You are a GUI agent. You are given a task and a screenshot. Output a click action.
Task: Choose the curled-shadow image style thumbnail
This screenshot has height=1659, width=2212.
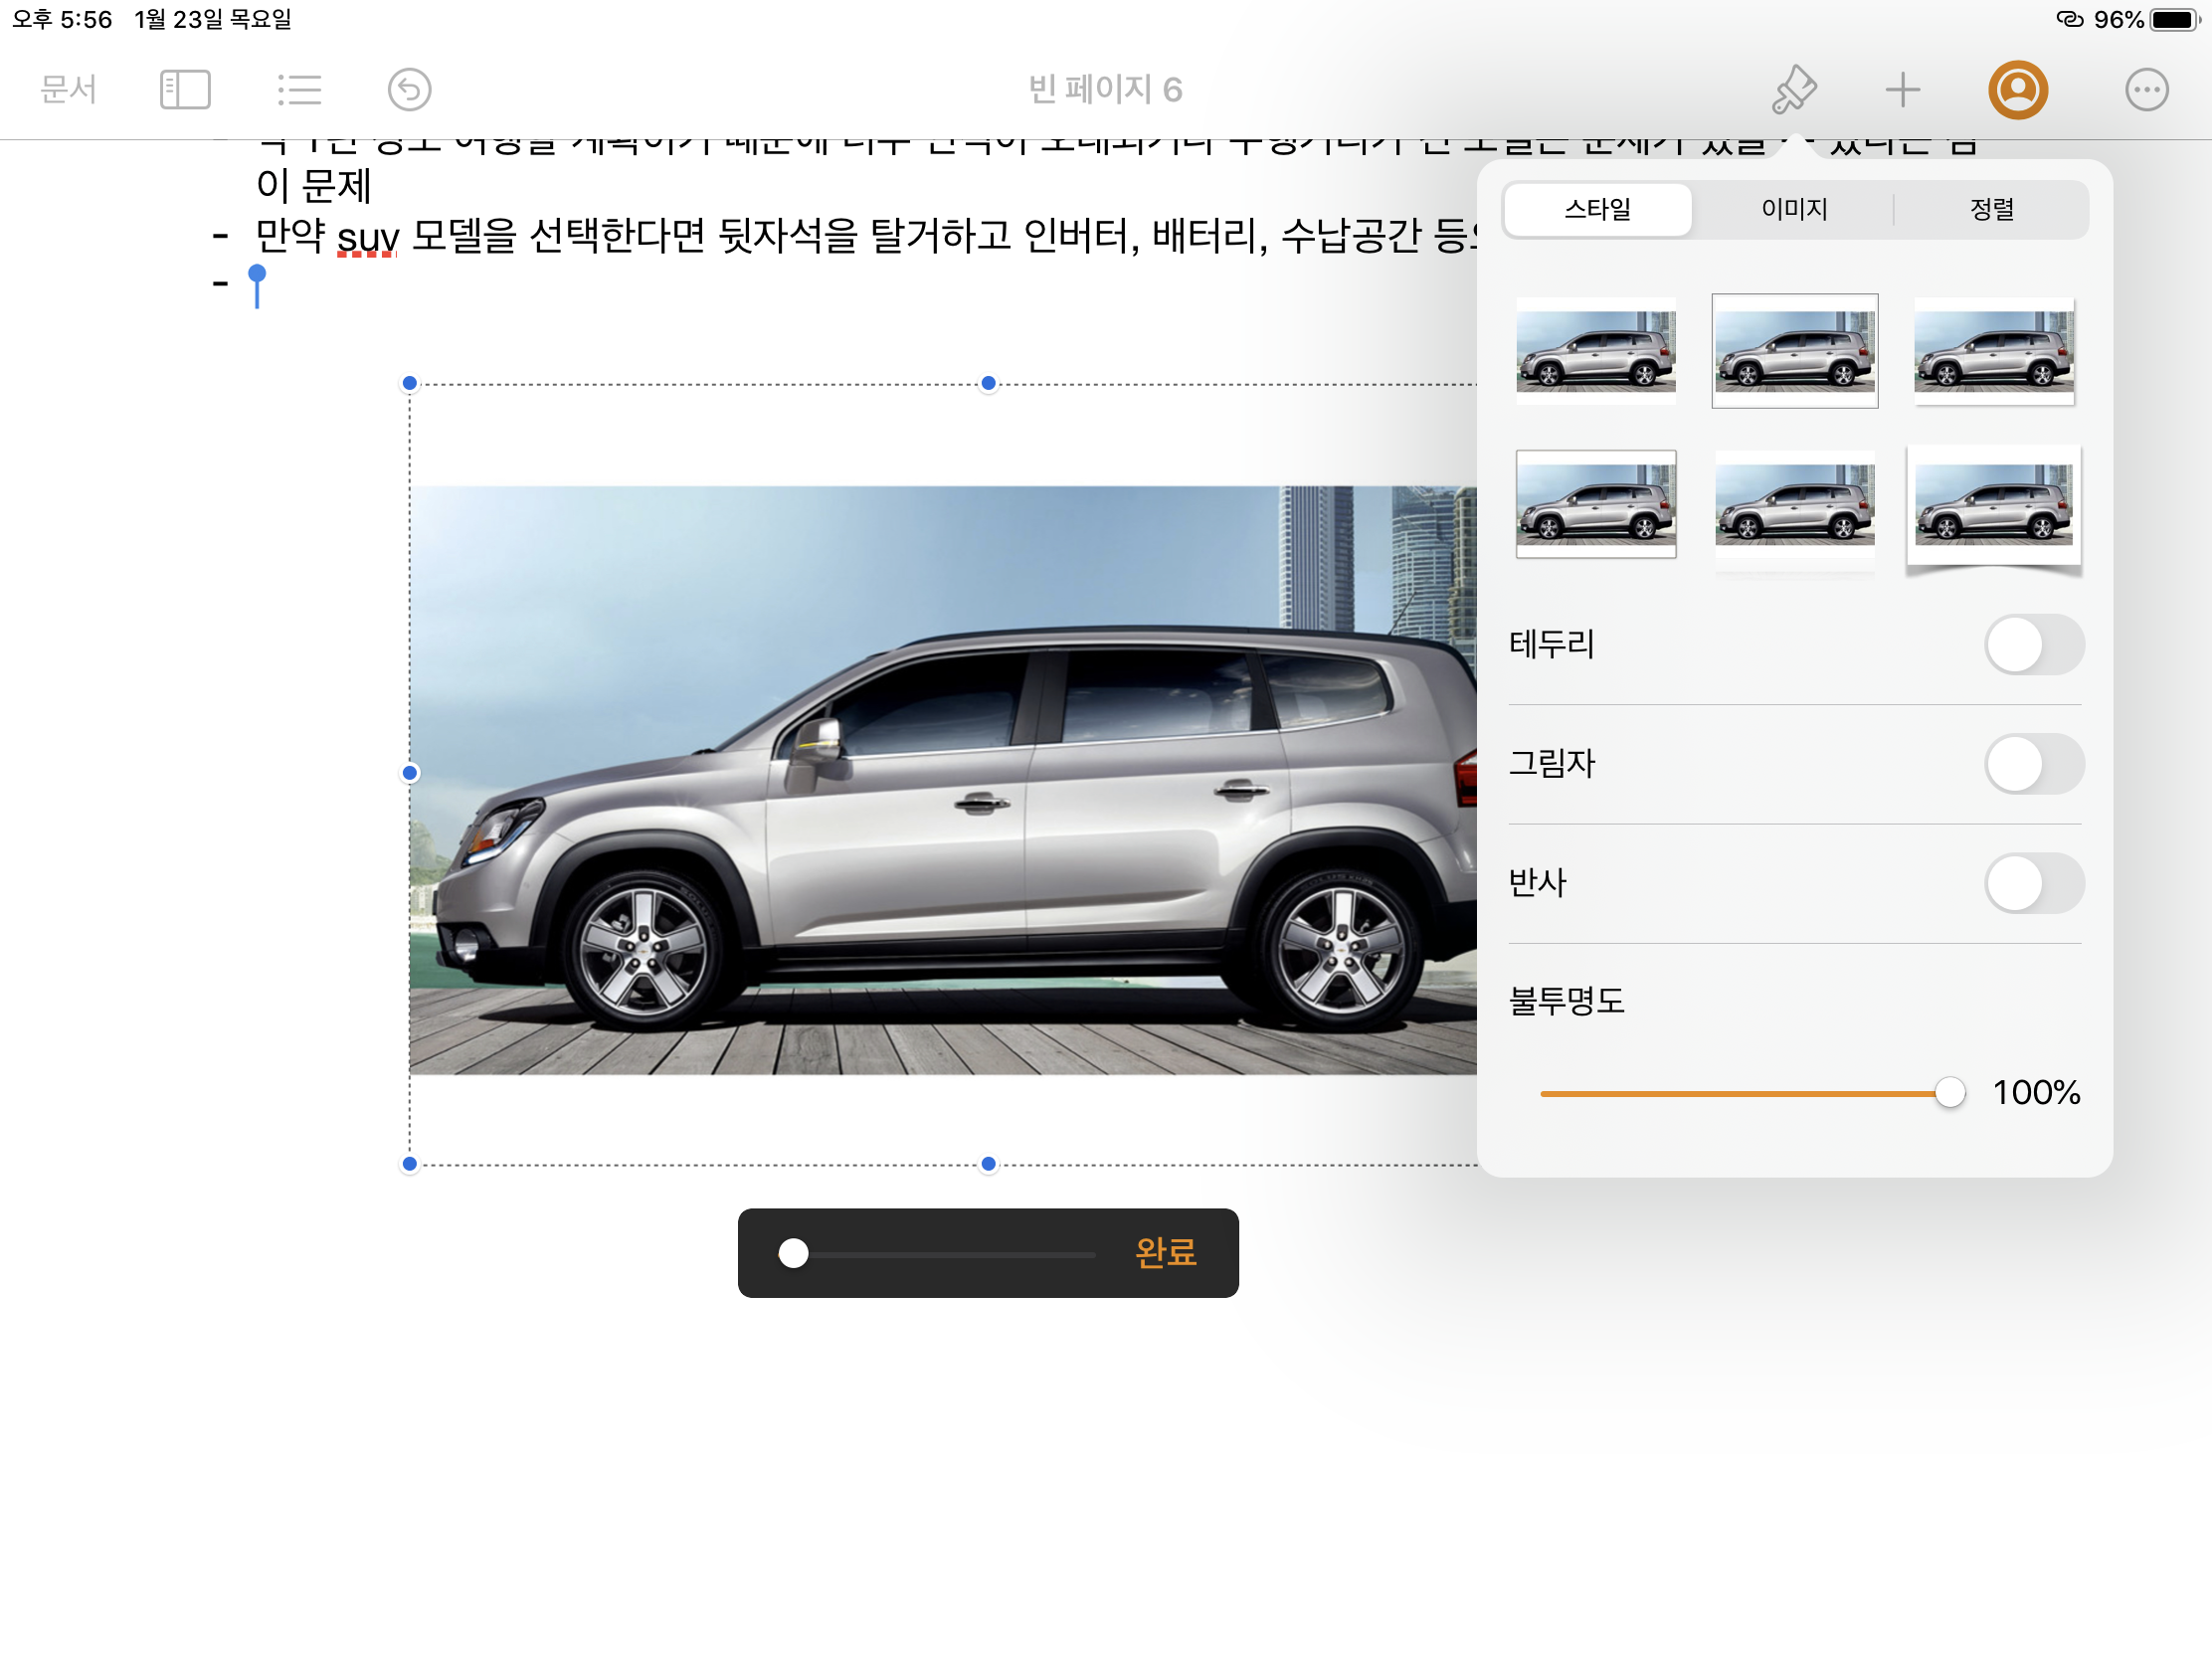tap(1993, 506)
